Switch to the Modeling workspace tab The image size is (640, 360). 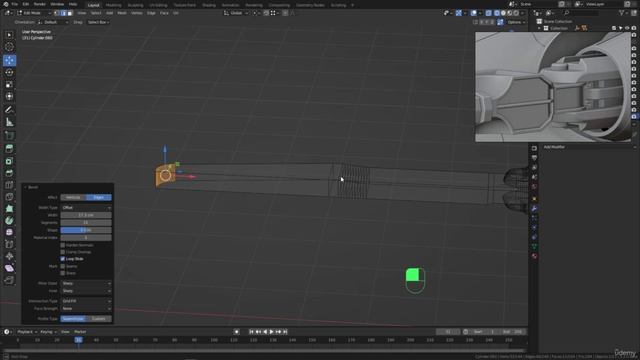tap(113, 5)
